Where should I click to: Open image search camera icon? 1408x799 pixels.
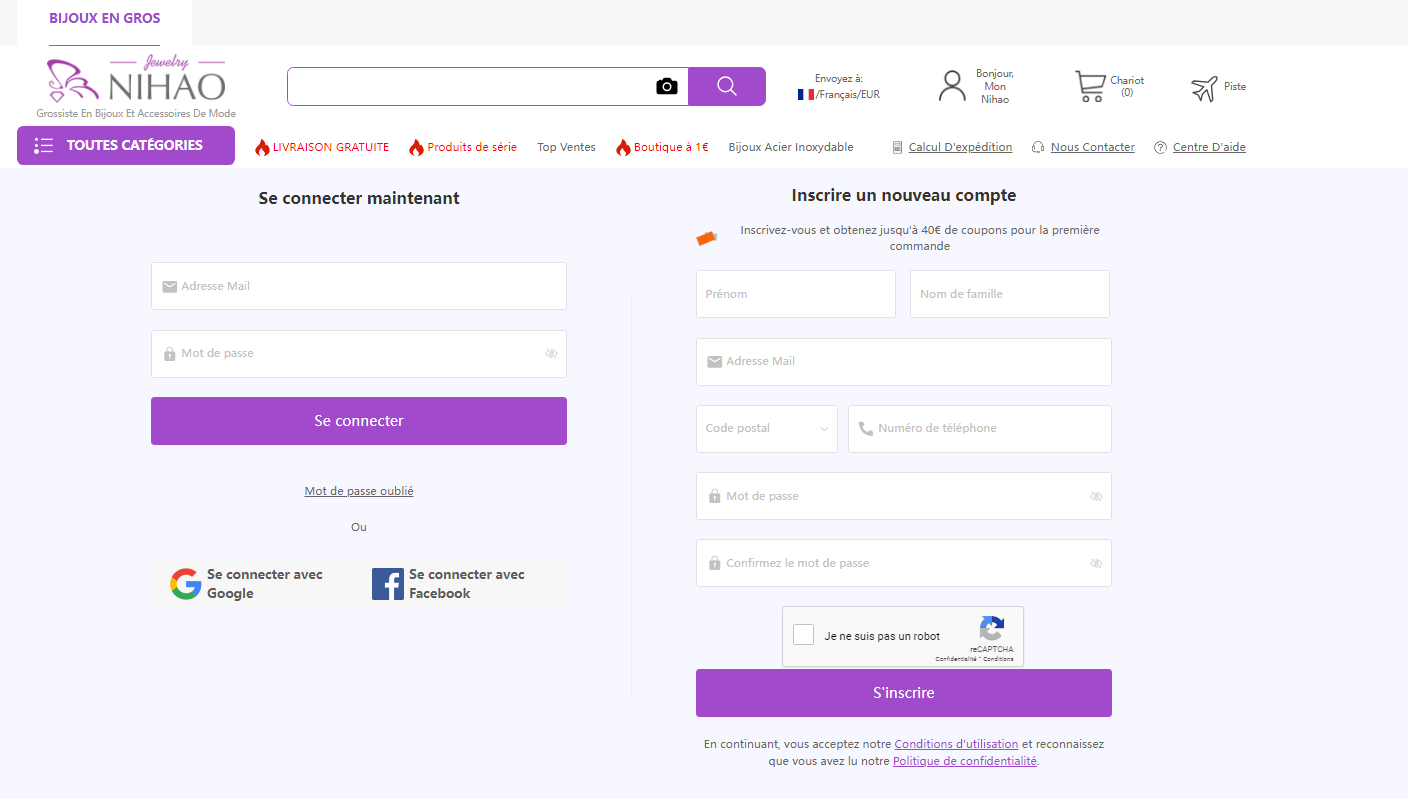667,86
